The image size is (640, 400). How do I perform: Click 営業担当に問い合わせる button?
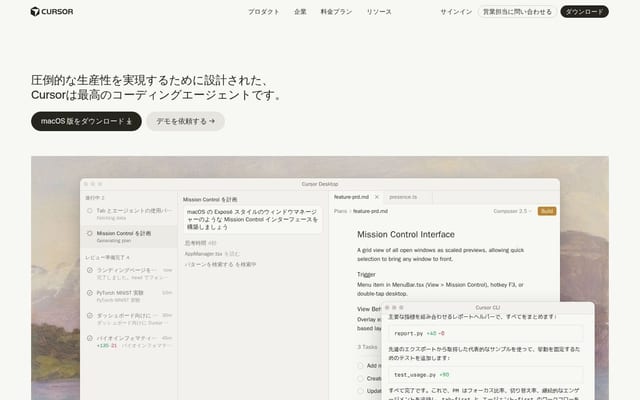(x=517, y=12)
